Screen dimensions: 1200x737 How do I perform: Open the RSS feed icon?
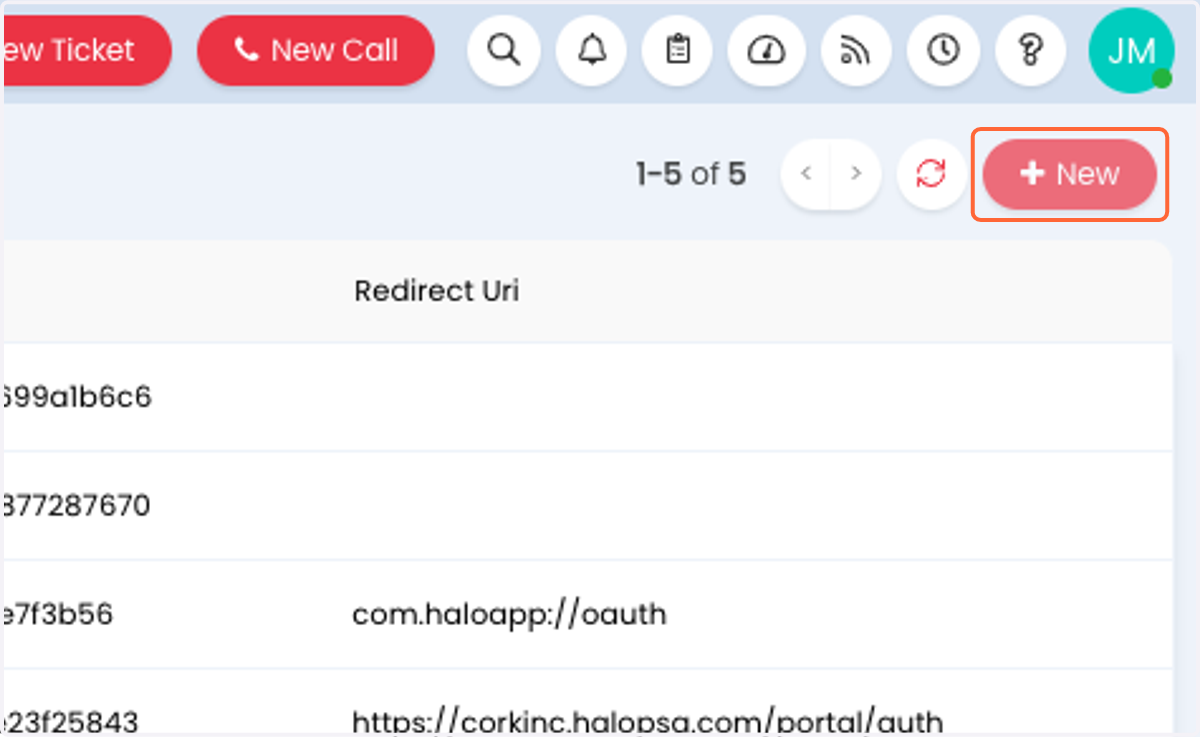(x=856, y=49)
